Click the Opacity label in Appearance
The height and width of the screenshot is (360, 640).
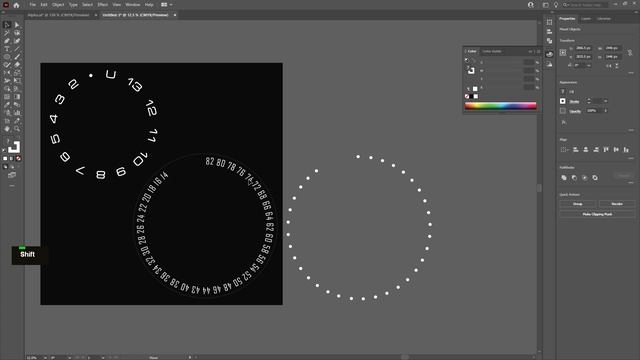575,111
